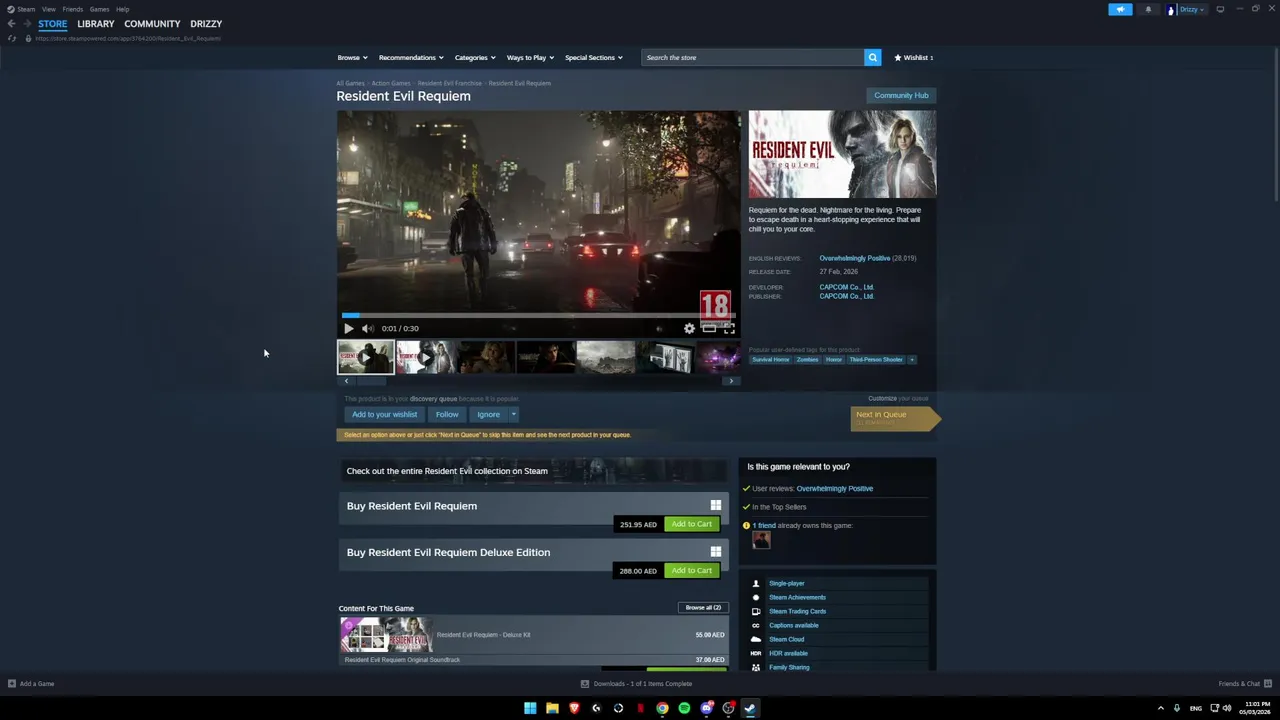Open Big Picture mode monitor icon
1280x720 pixels.
click(1220, 9)
